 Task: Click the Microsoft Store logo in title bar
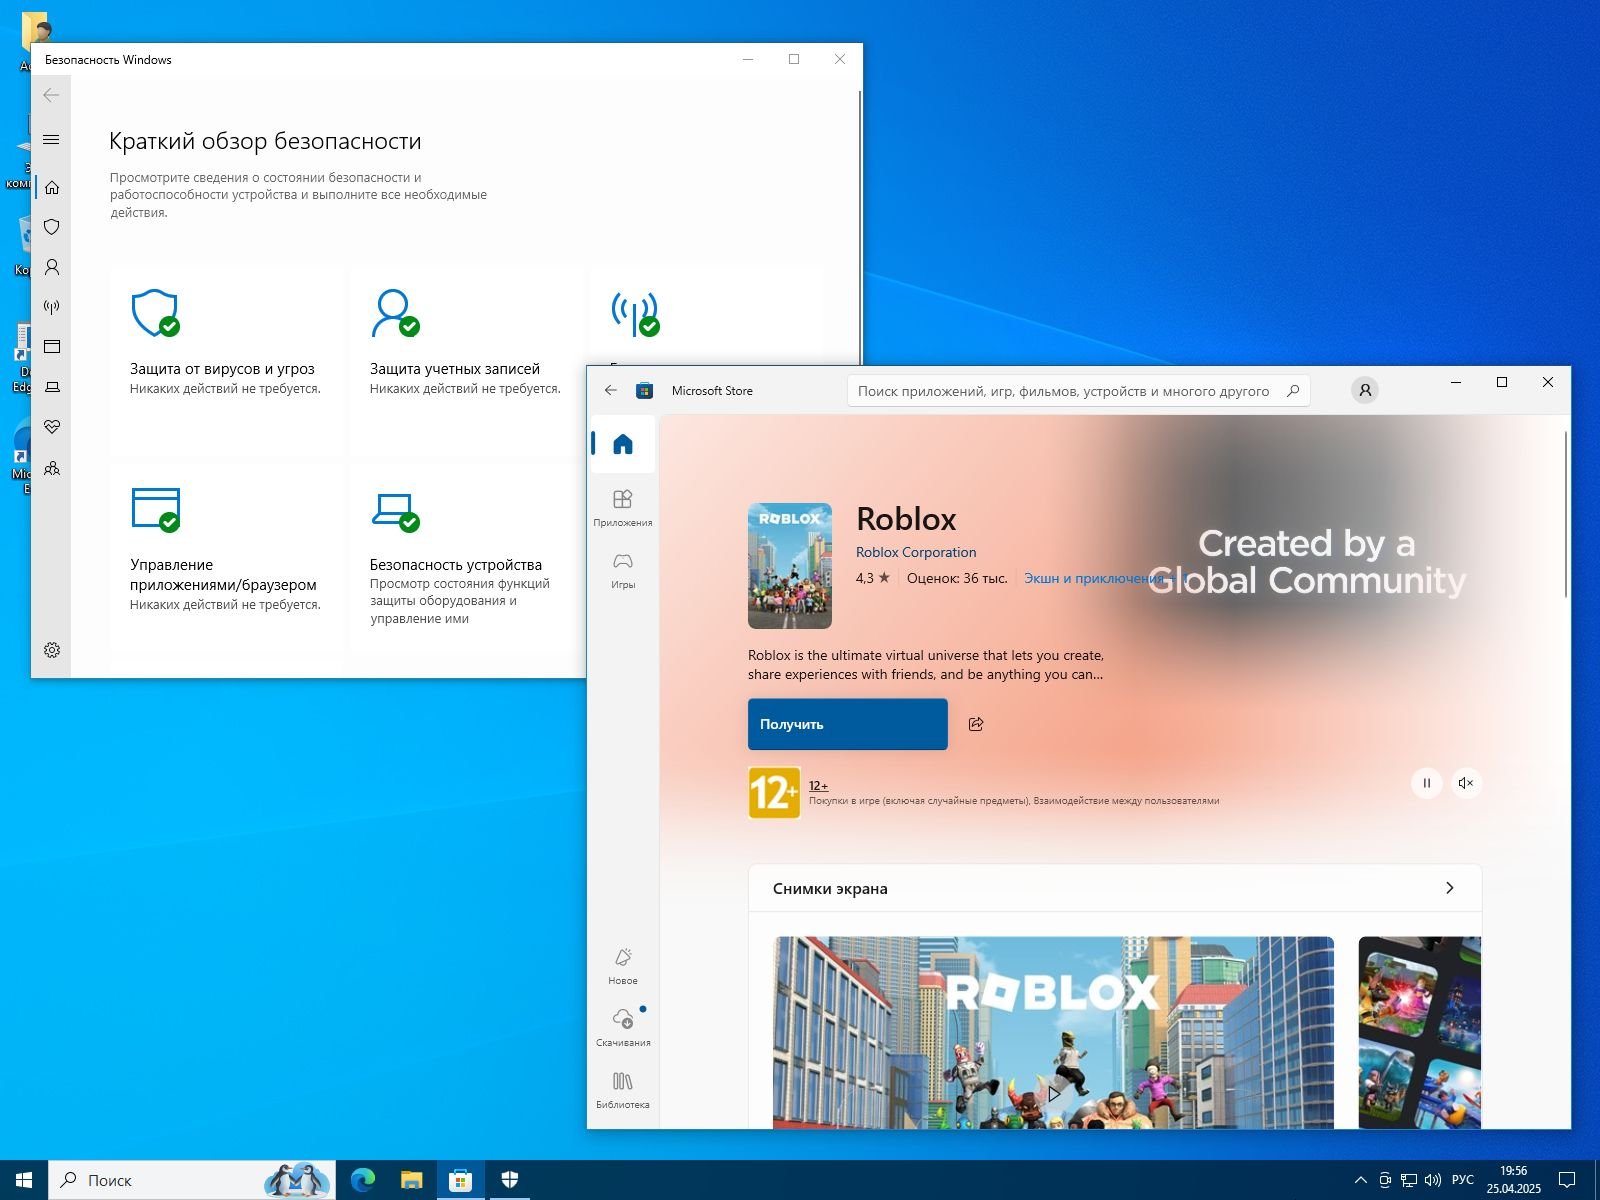[645, 391]
